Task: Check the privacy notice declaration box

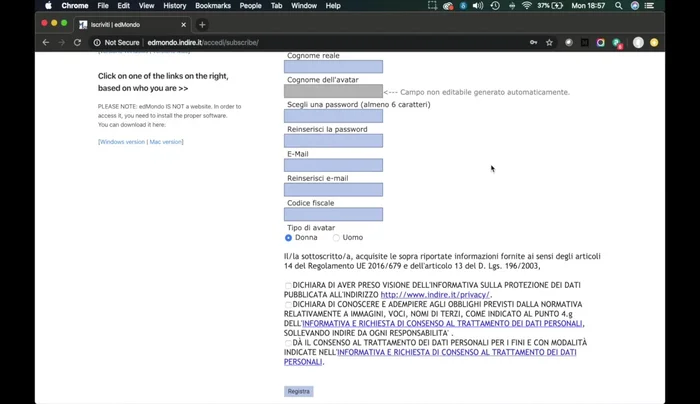Action: point(288,286)
